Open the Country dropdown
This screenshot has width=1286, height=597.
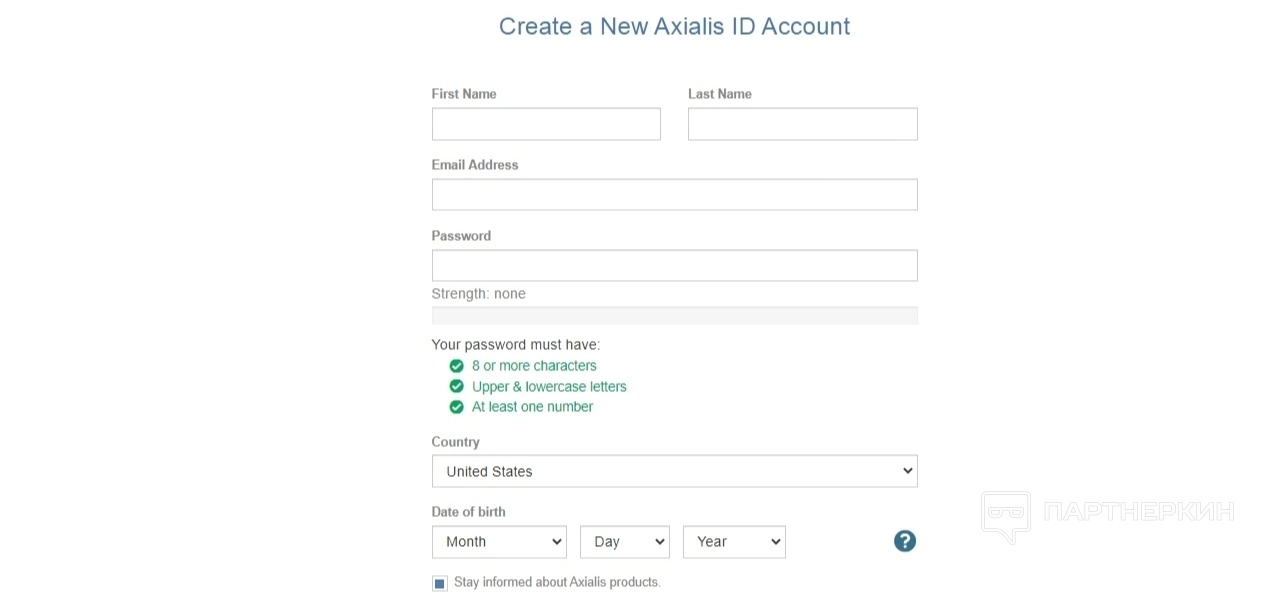674,471
